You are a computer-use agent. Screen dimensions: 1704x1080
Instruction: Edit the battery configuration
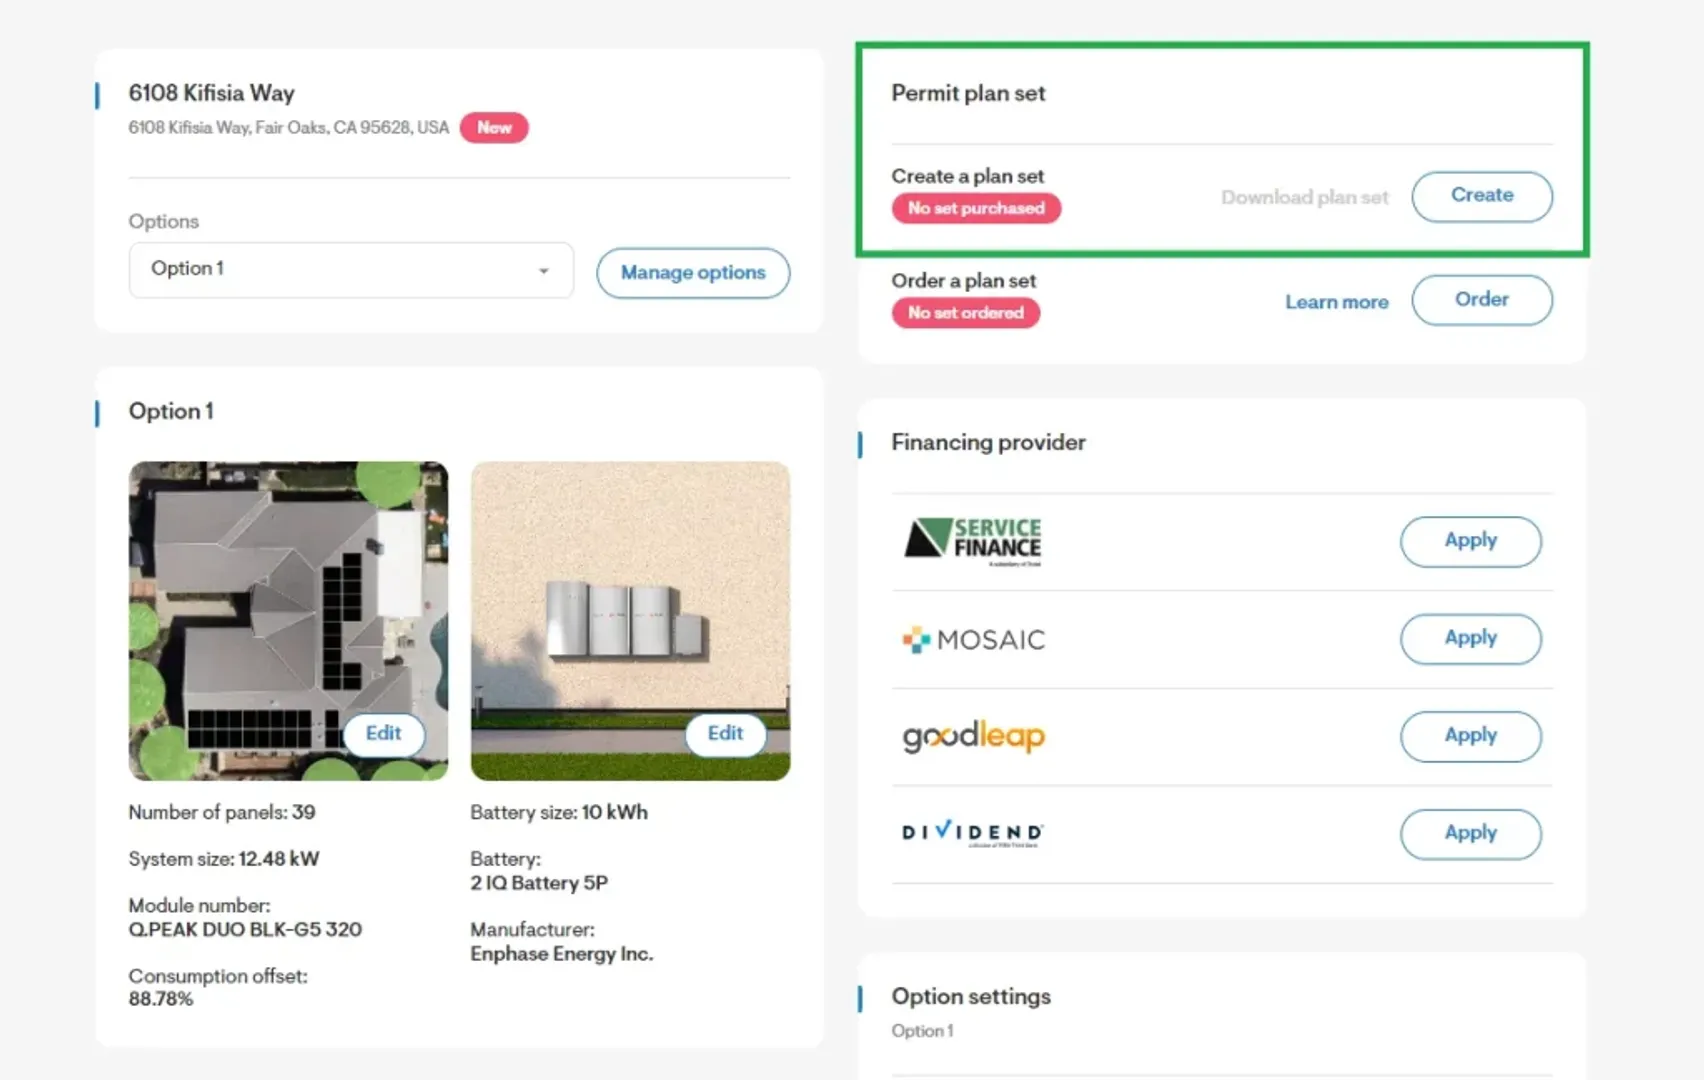point(725,734)
